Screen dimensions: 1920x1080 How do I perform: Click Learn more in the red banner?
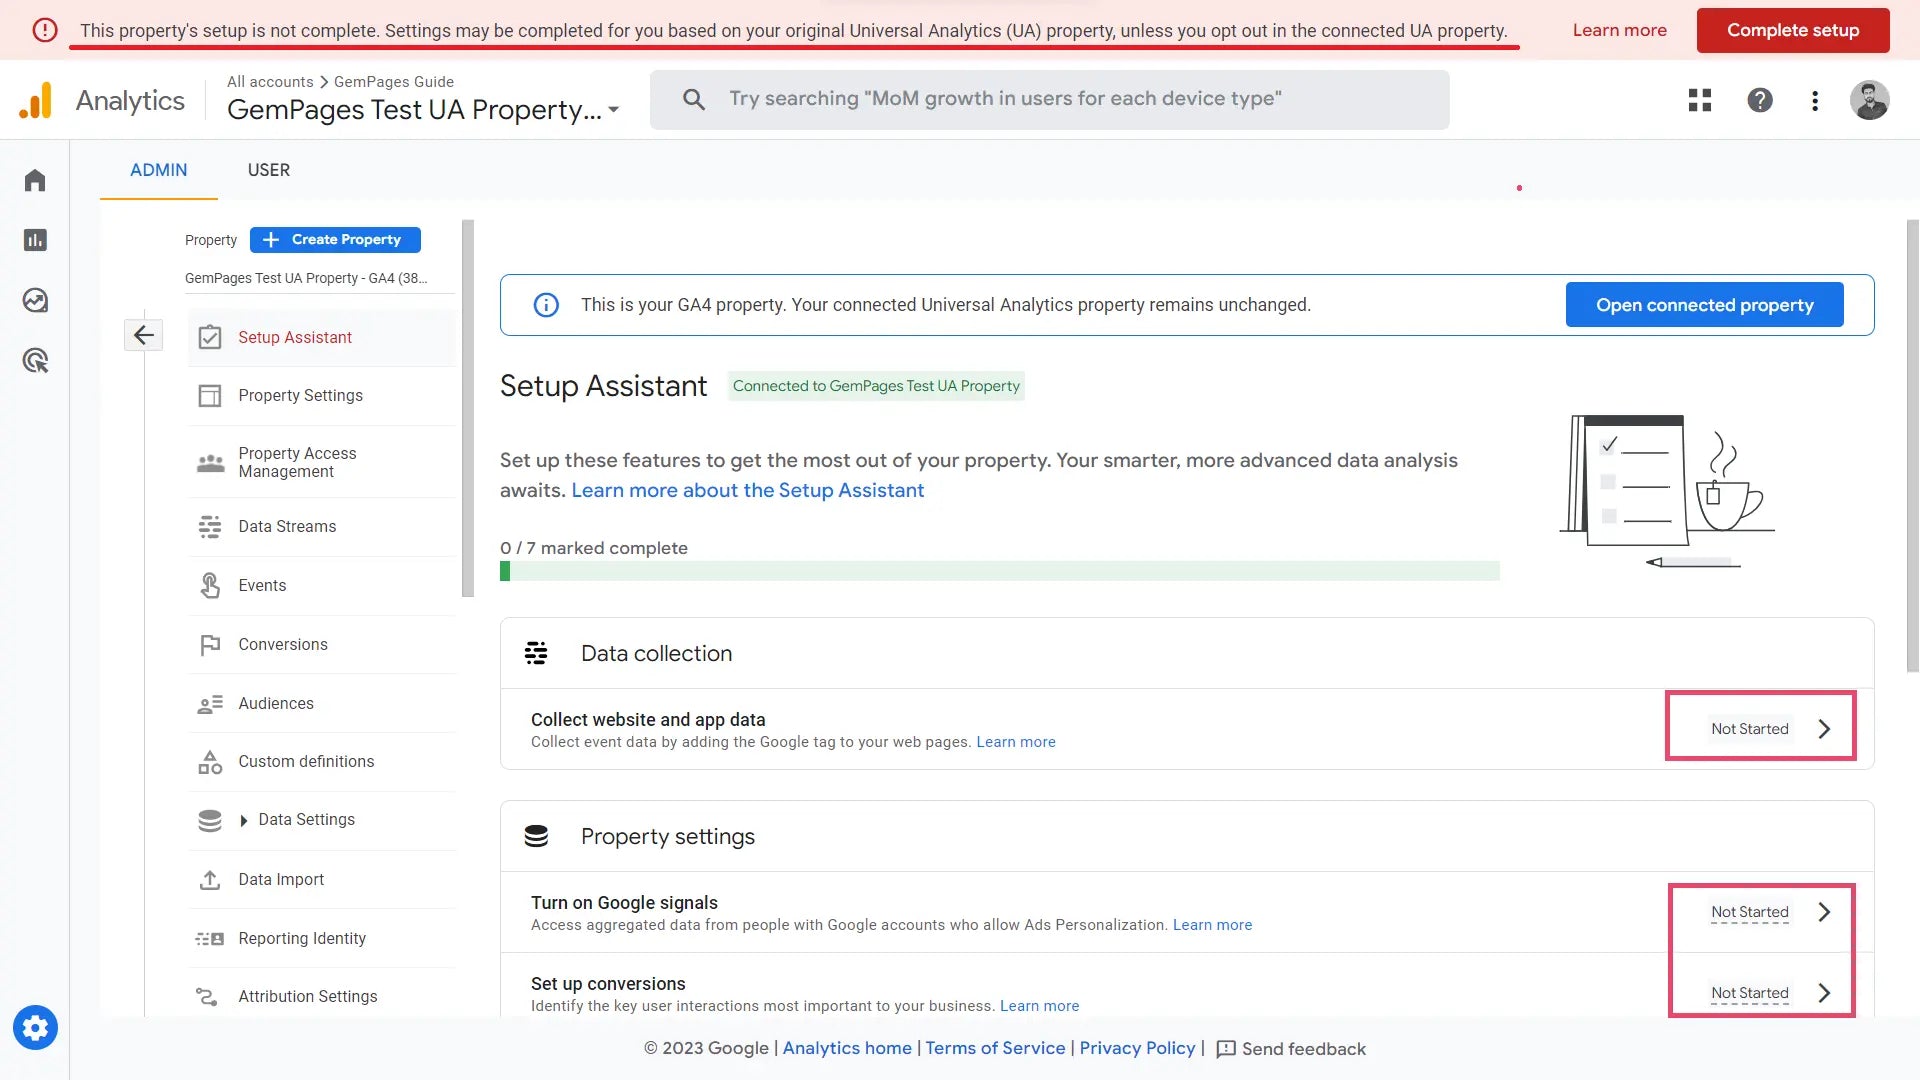[1619, 30]
